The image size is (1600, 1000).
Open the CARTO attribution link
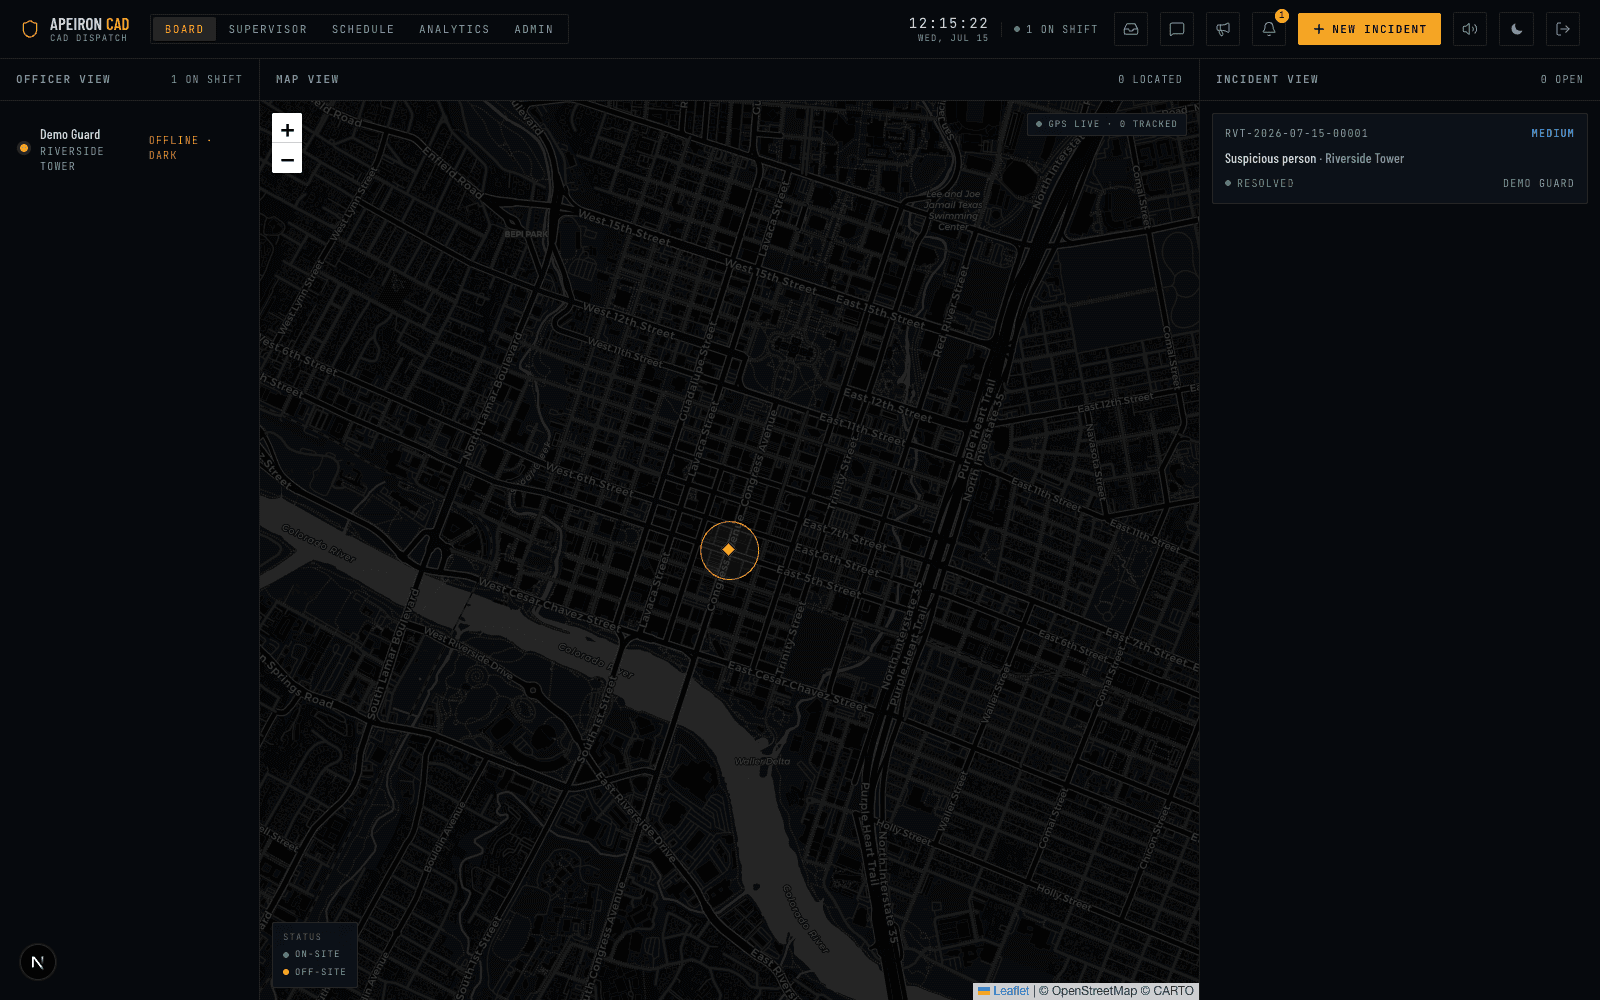[1173, 991]
